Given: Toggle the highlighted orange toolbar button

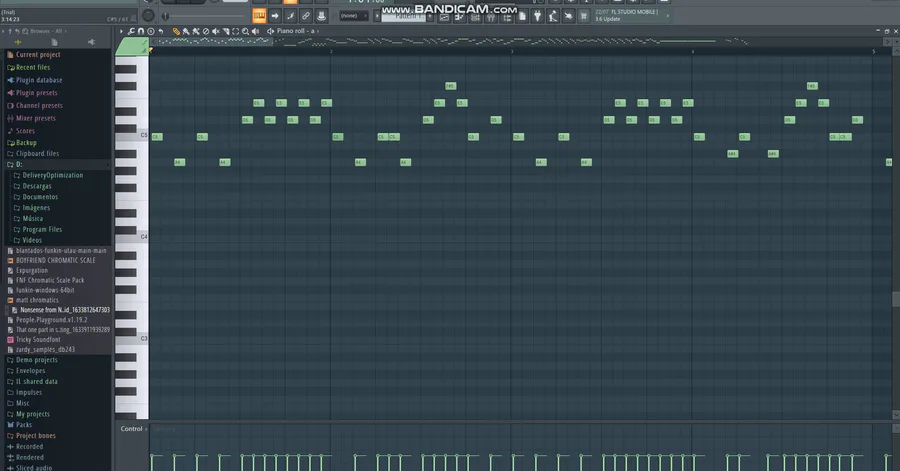Looking at the screenshot, I should coord(259,15).
